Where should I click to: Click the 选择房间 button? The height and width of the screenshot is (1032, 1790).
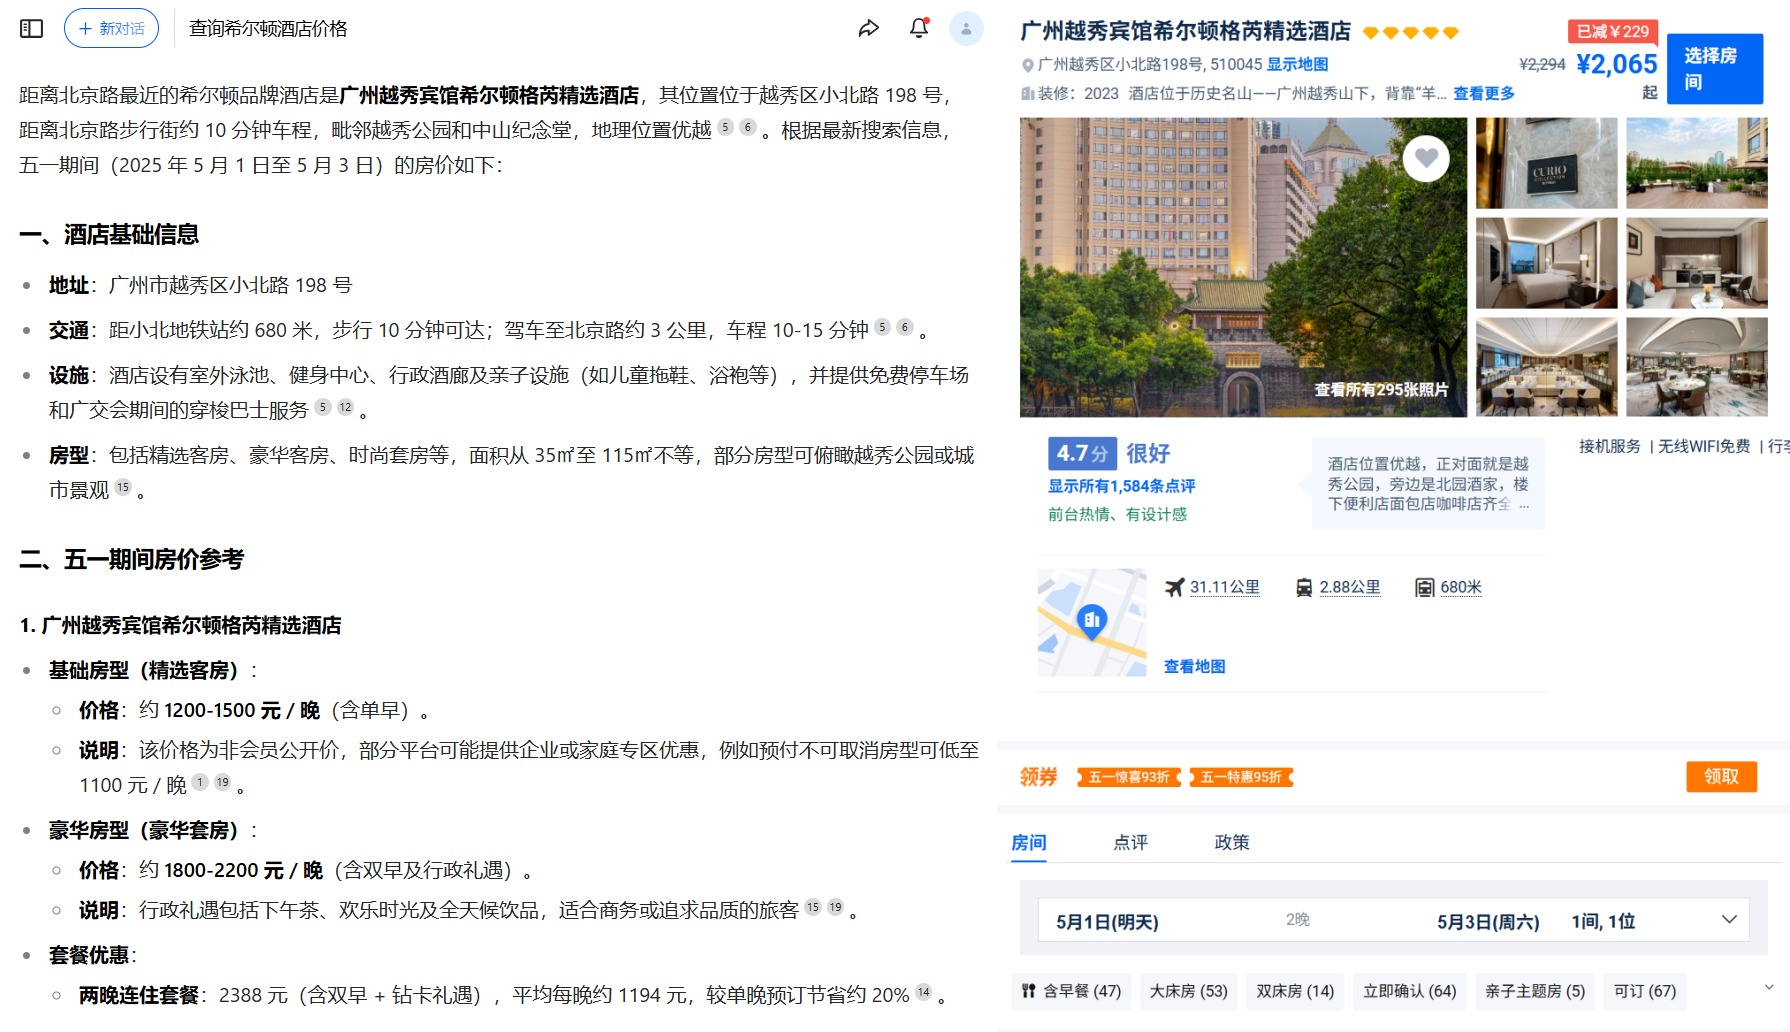(x=1715, y=69)
